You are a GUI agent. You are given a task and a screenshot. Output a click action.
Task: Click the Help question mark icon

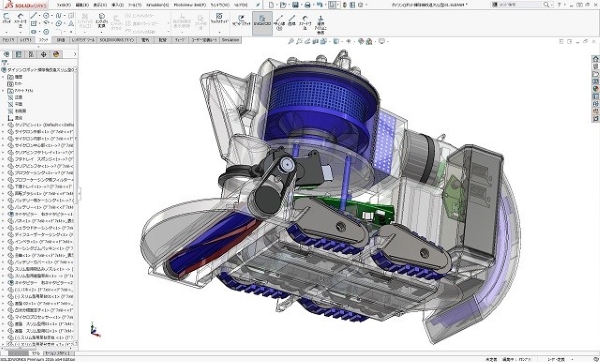pyautogui.click(x=559, y=5)
